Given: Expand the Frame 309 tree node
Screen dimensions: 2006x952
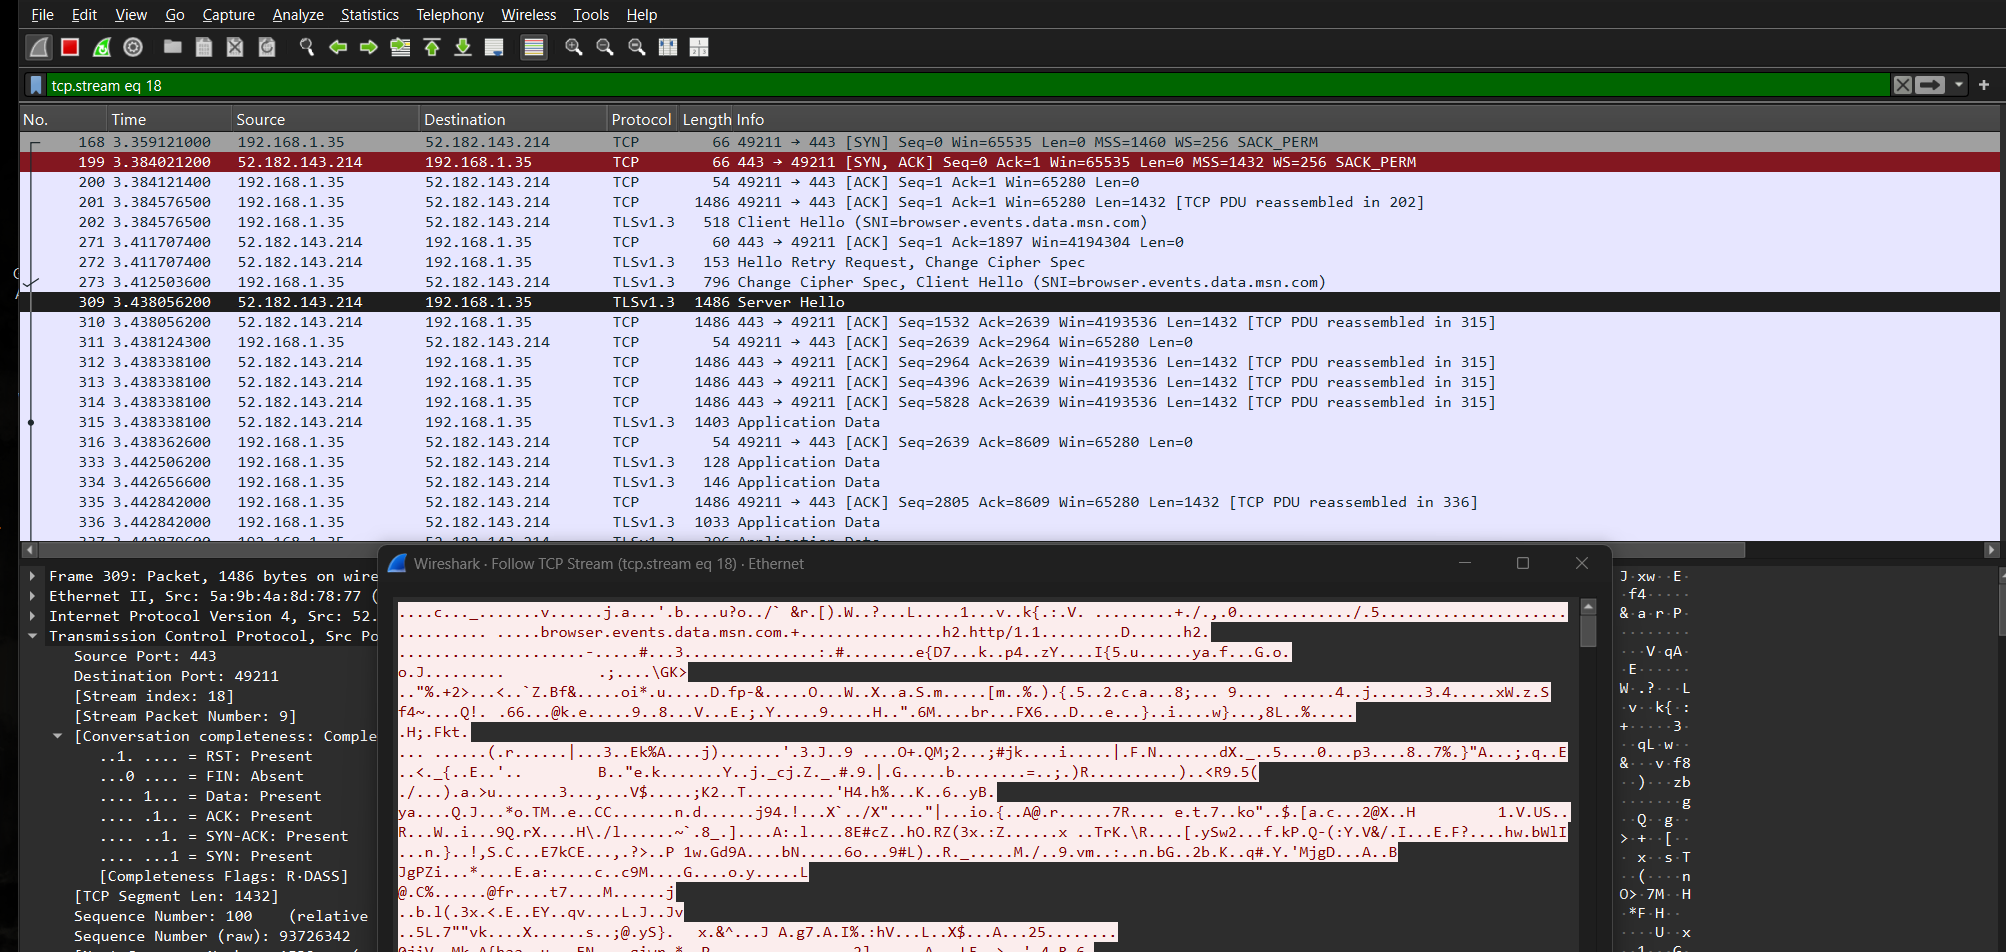Looking at the screenshot, I should click(33, 576).
